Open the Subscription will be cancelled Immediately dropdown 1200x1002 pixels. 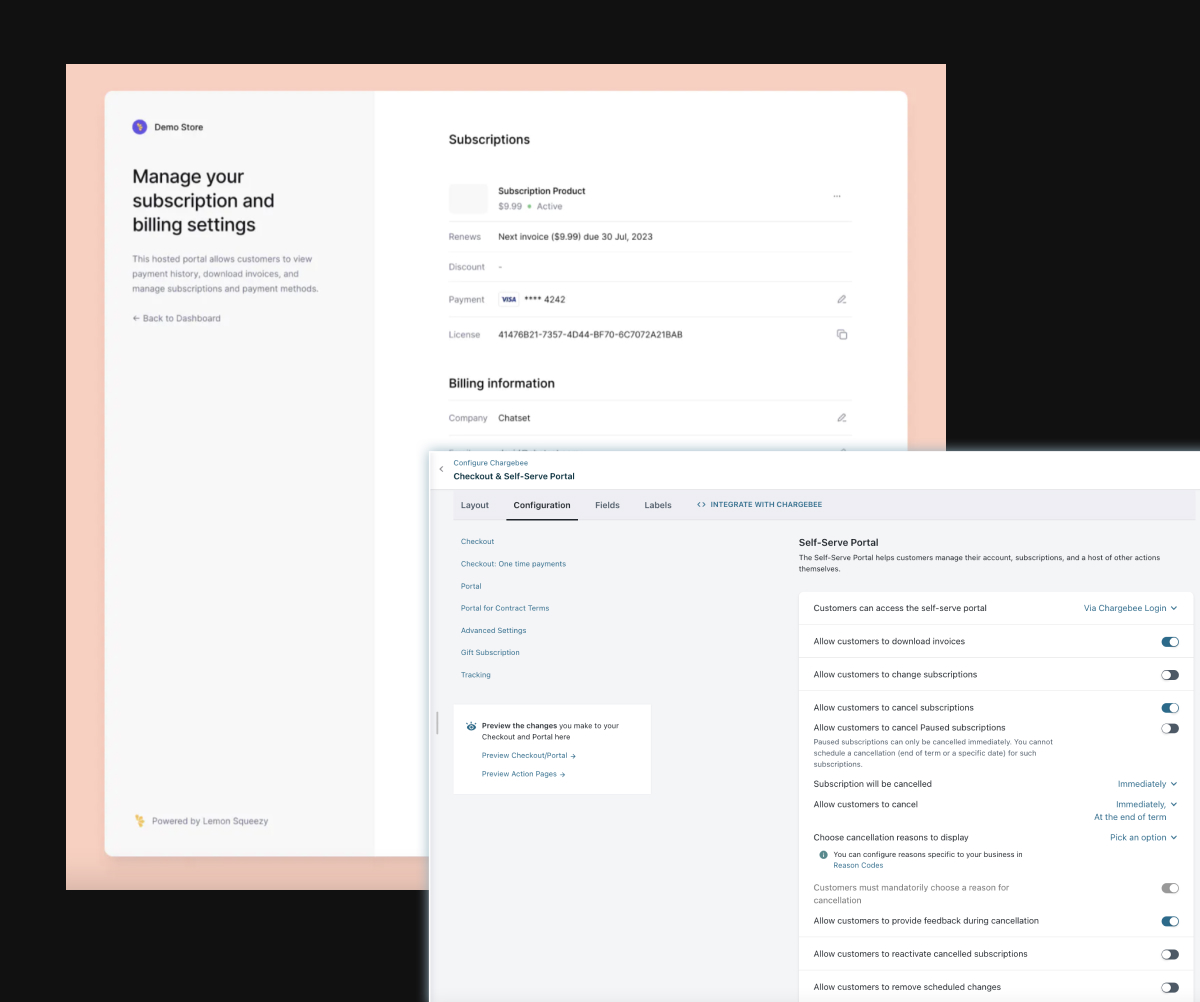coord(1147,783)
